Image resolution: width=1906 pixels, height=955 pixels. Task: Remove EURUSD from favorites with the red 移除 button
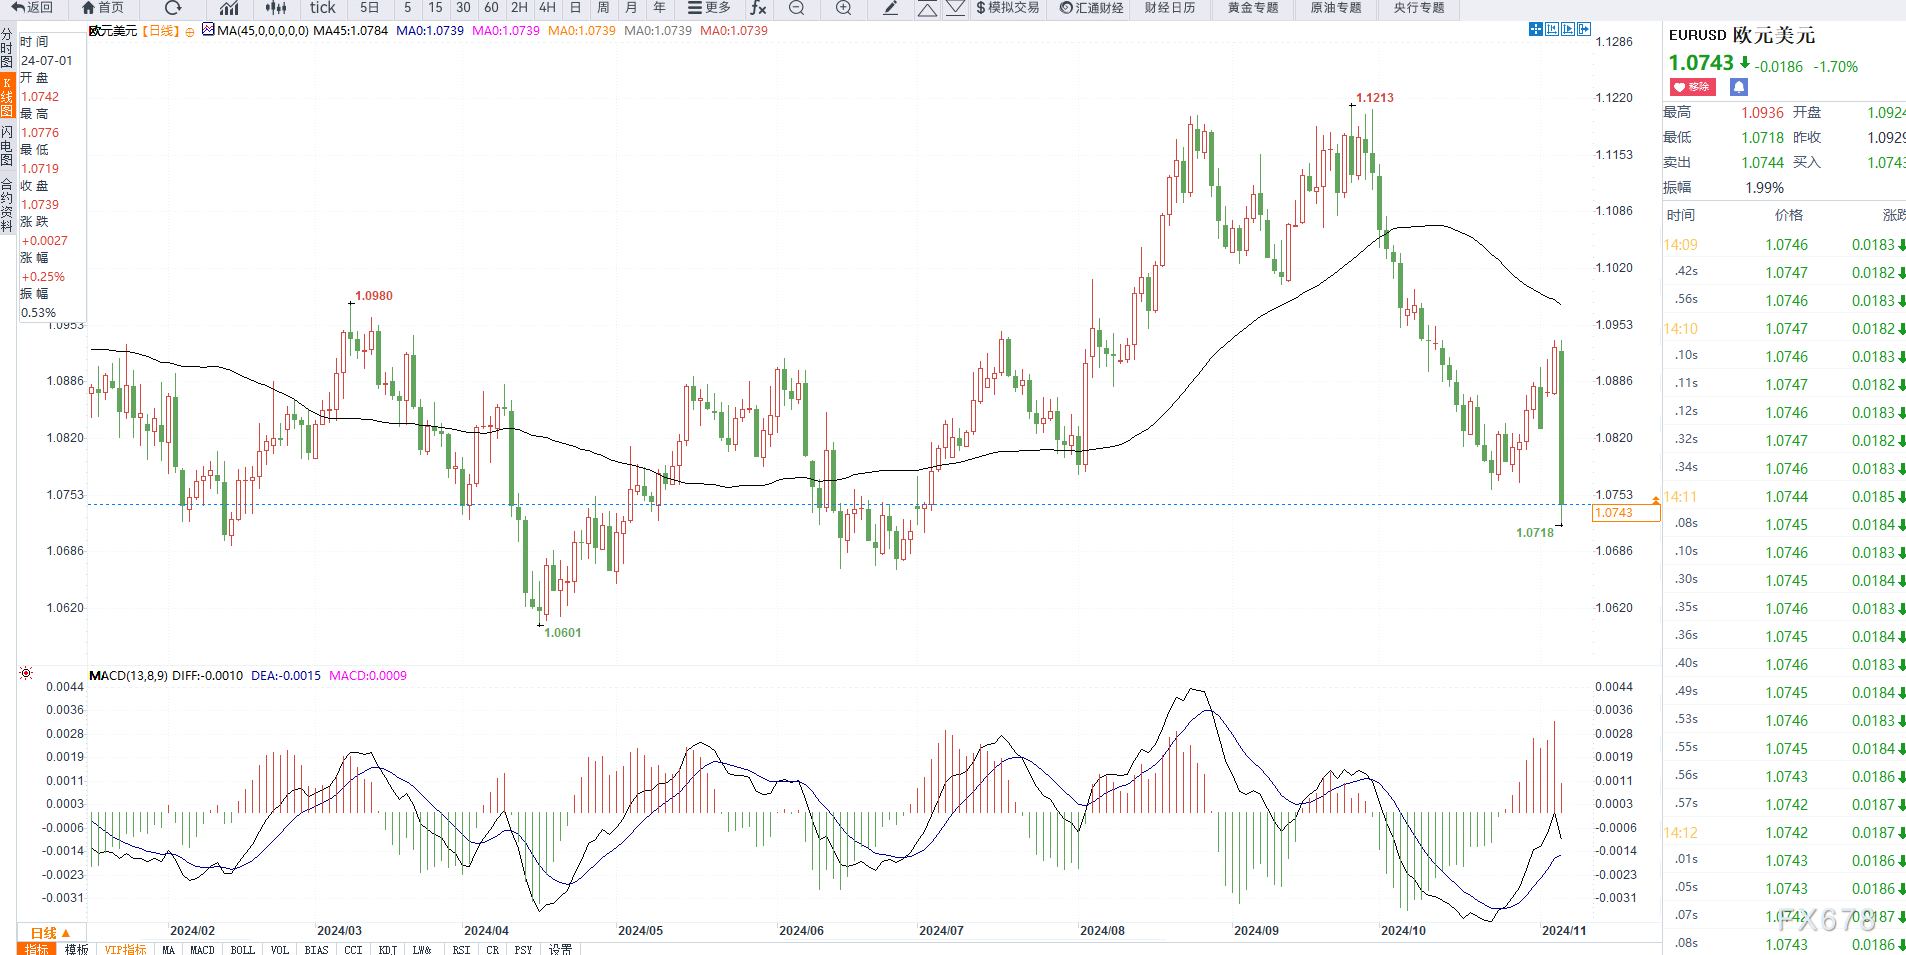click(x=1692, y=87)
